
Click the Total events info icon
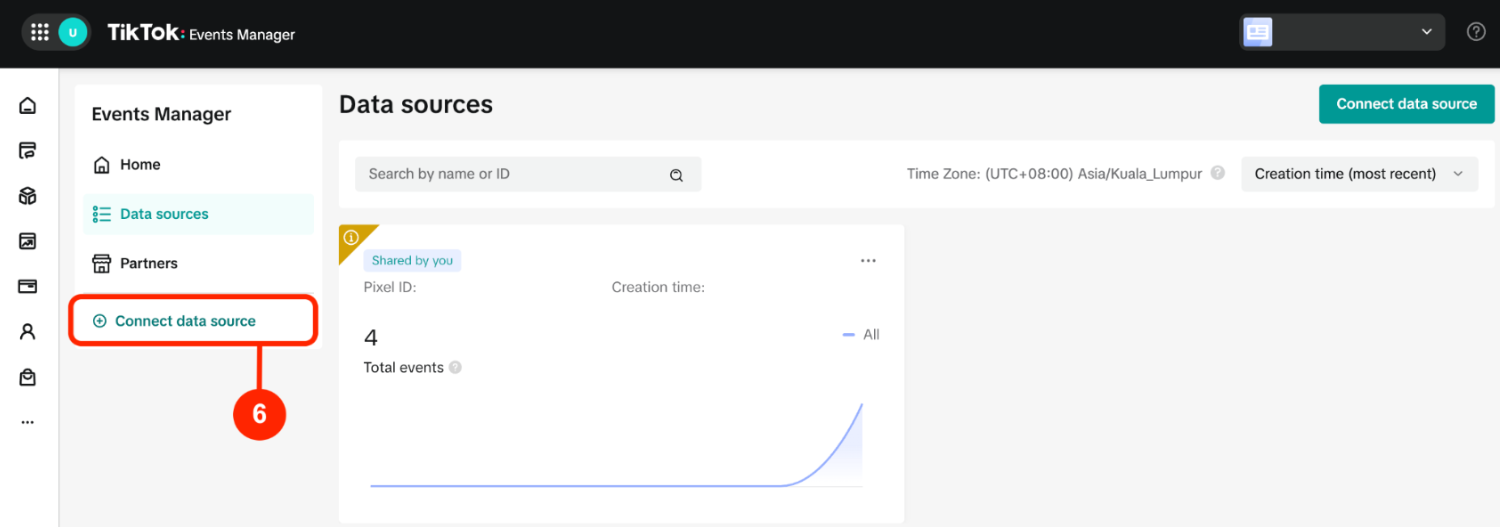coord(455,368)
